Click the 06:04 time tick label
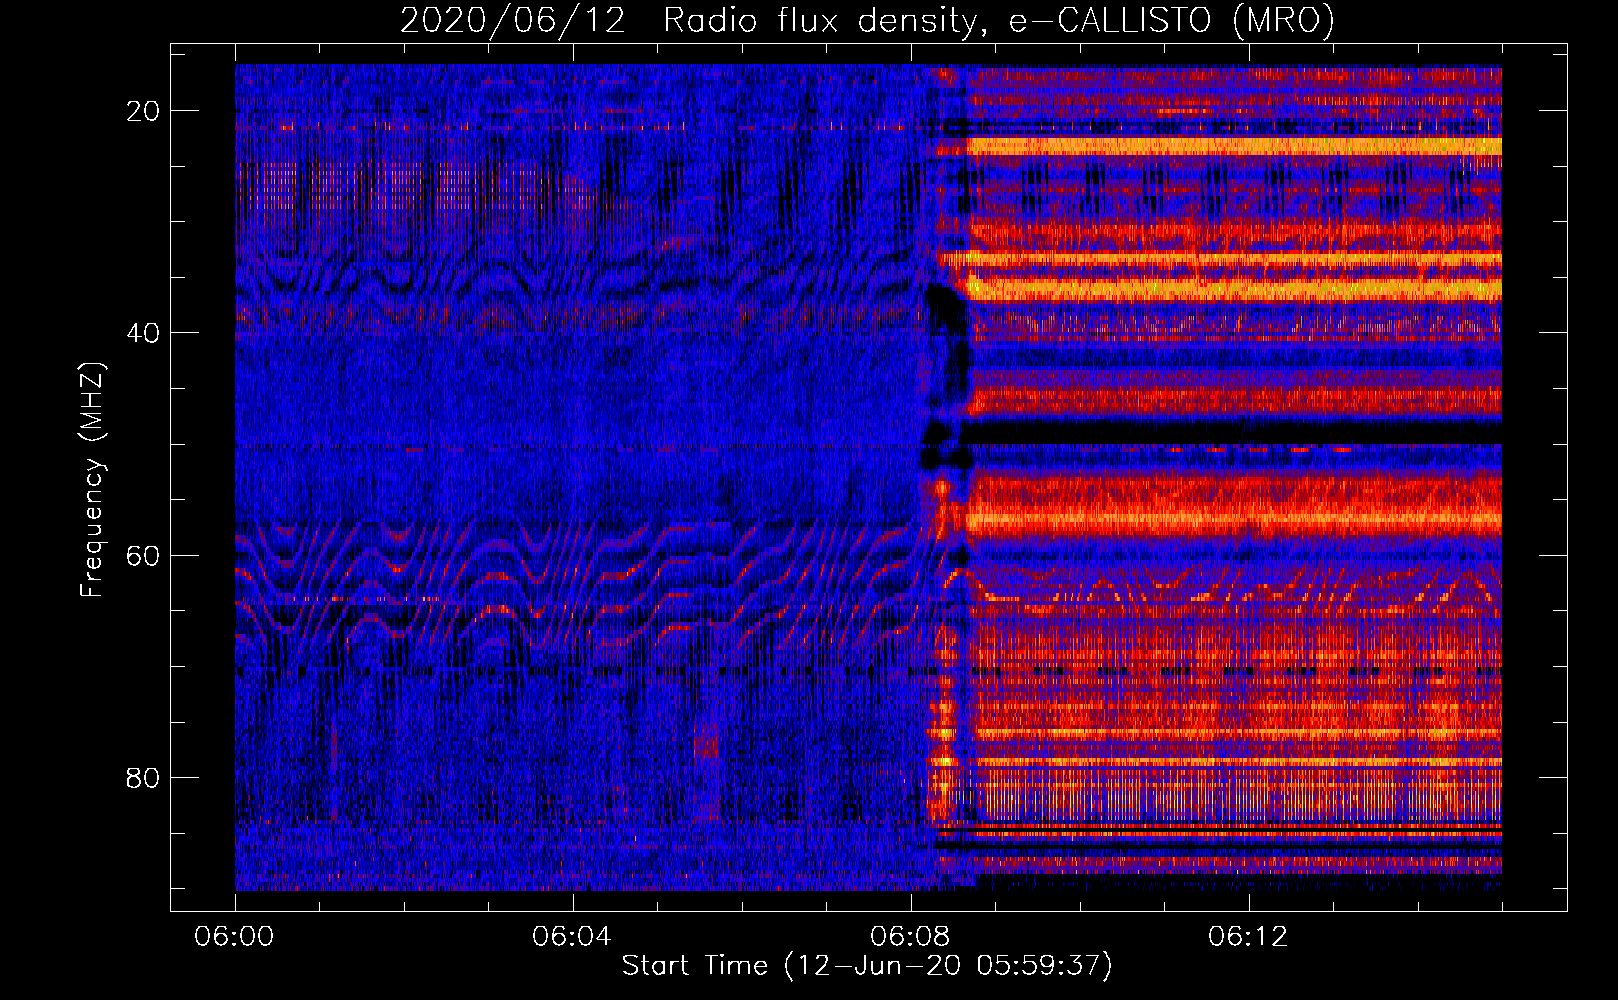 coord(572,937)
